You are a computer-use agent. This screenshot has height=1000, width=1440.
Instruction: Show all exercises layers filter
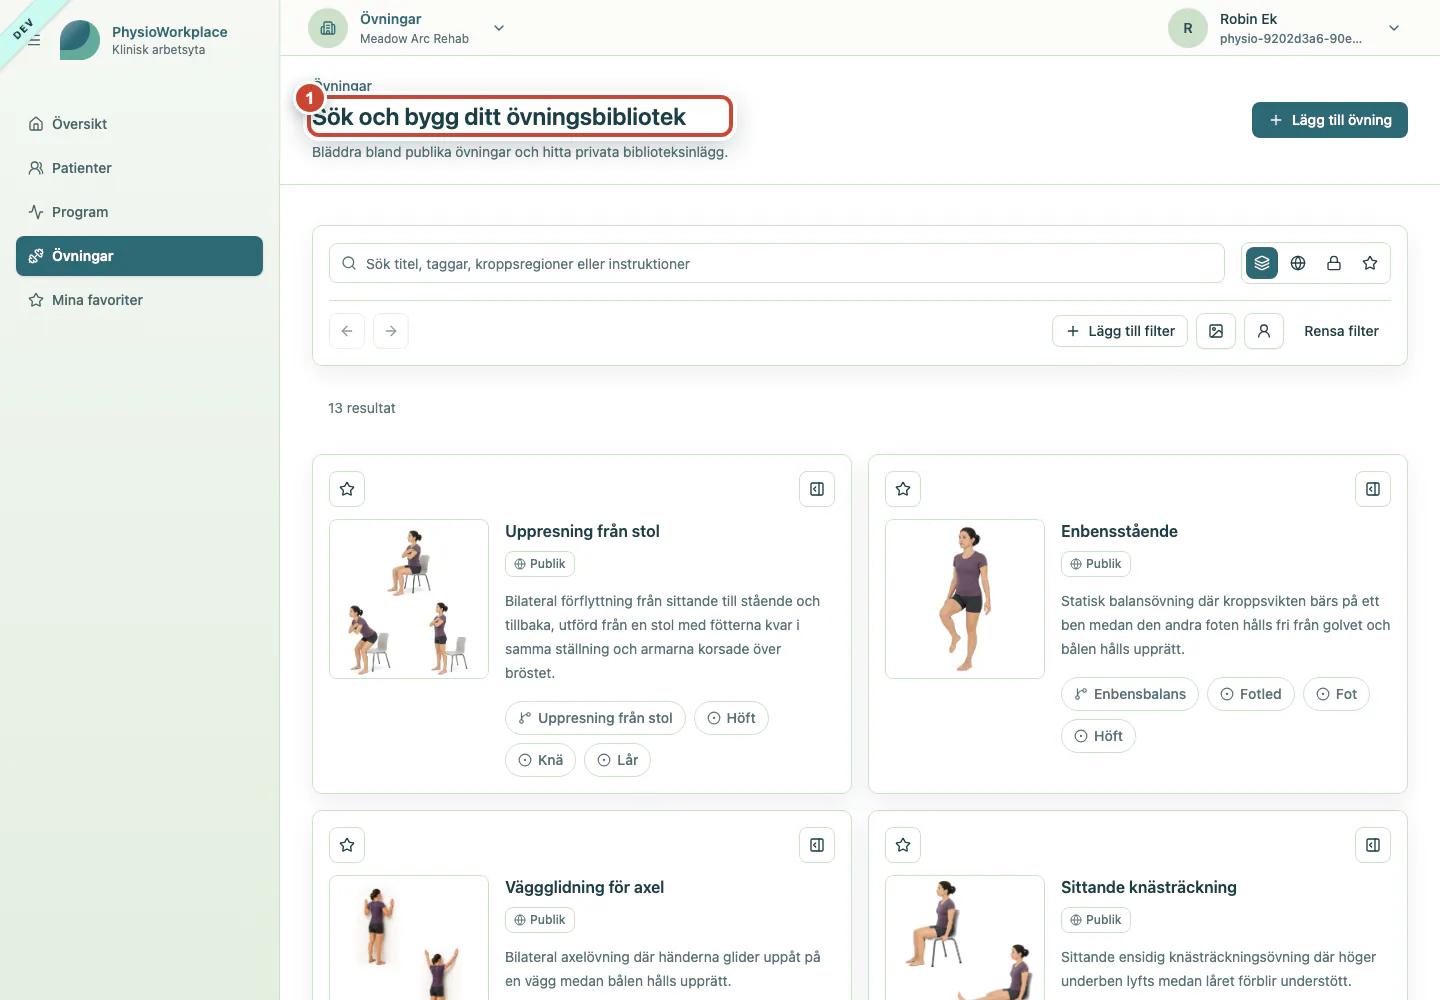click(x=1262, y=263)
